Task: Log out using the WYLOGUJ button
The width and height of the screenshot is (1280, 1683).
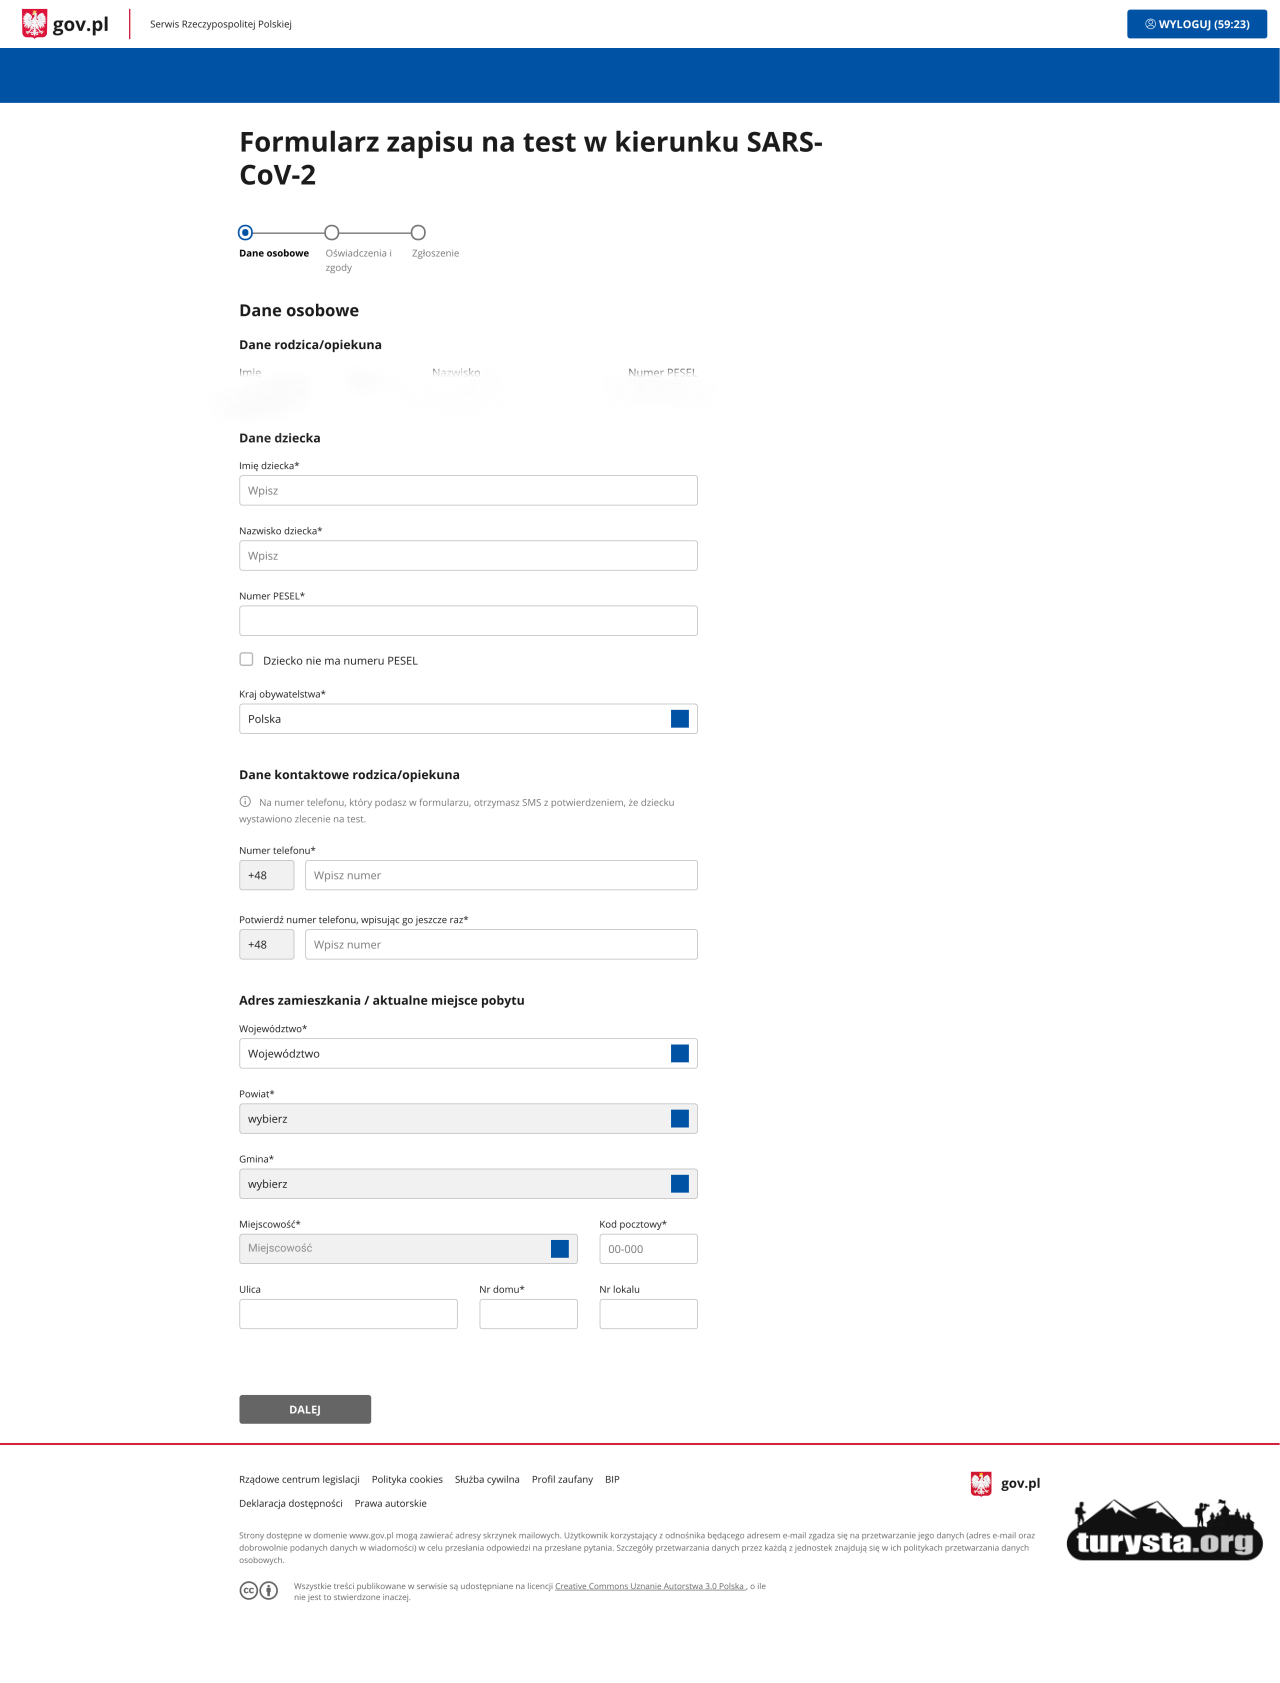Action: pos(1196,24)
